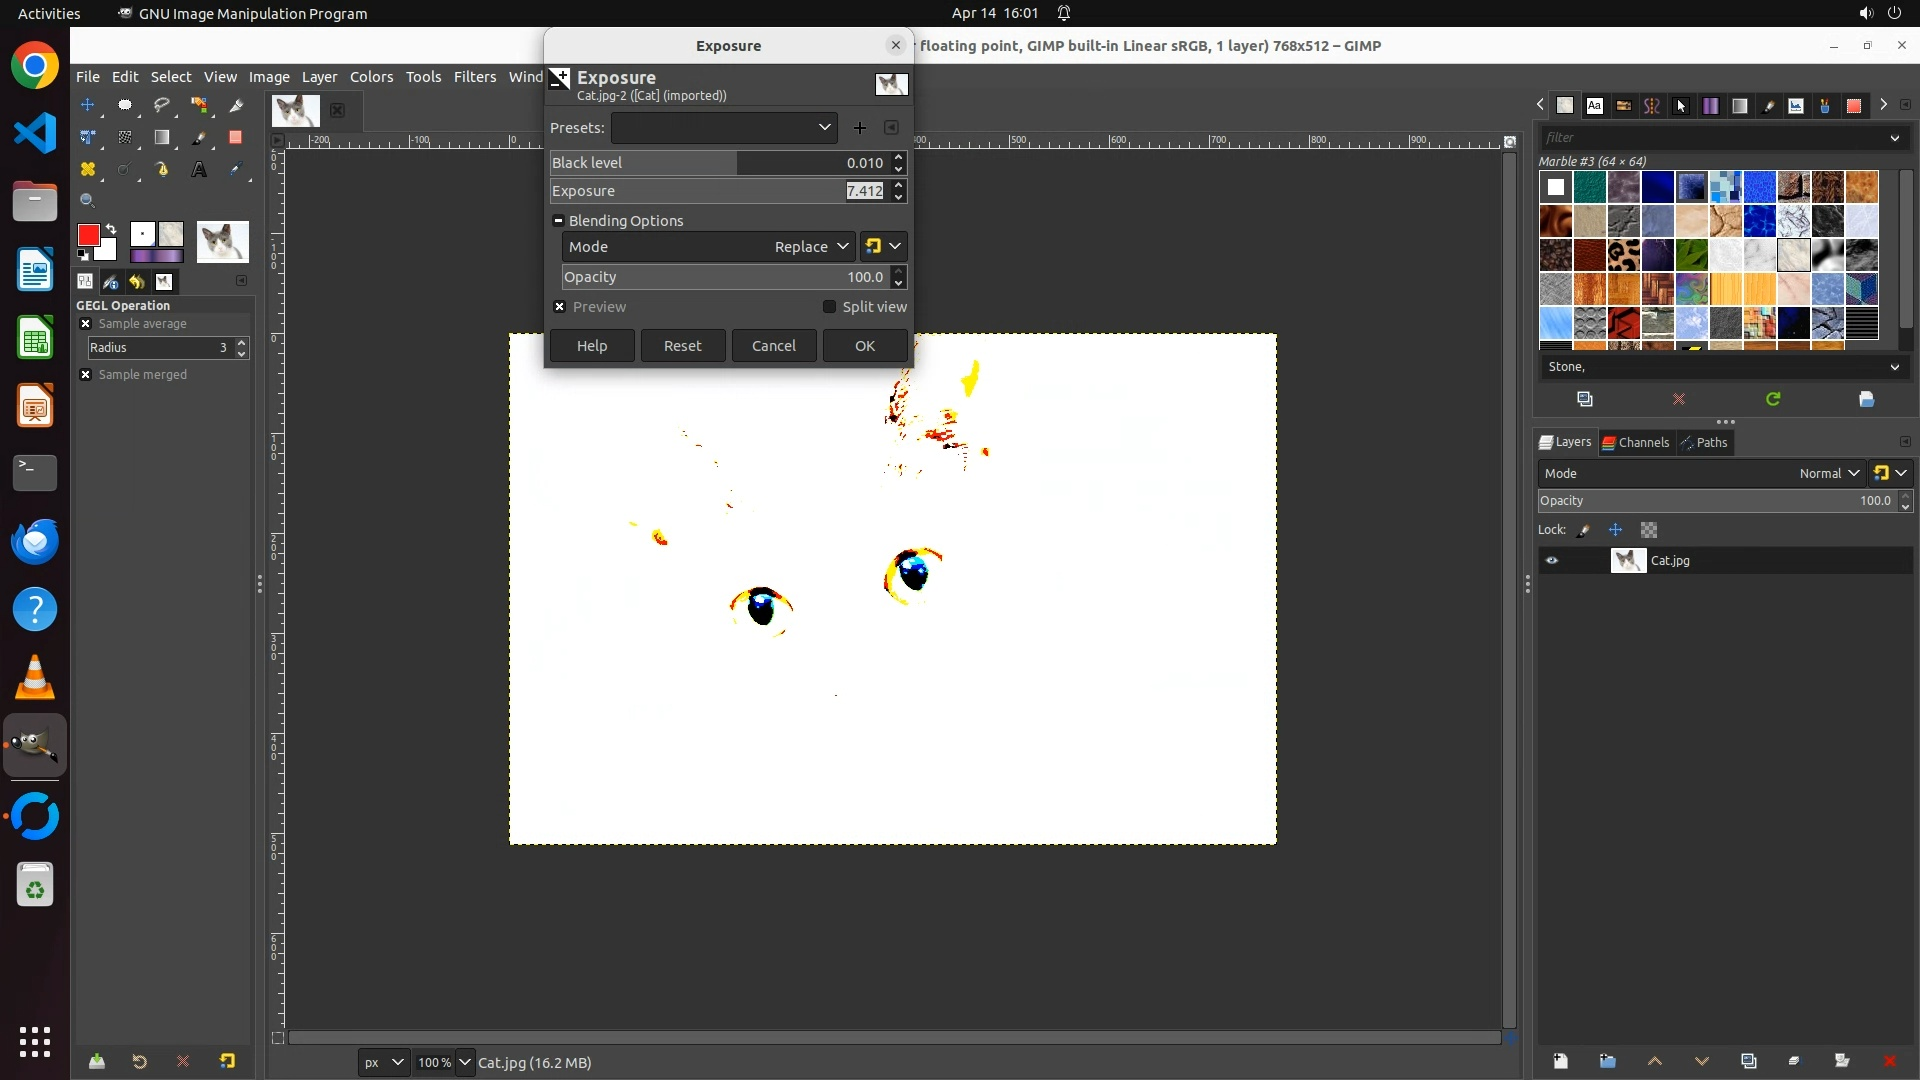This screenshot has width=1920, height=1080.
Task: Select the Gradient tool
Action: tap(162, 138)
